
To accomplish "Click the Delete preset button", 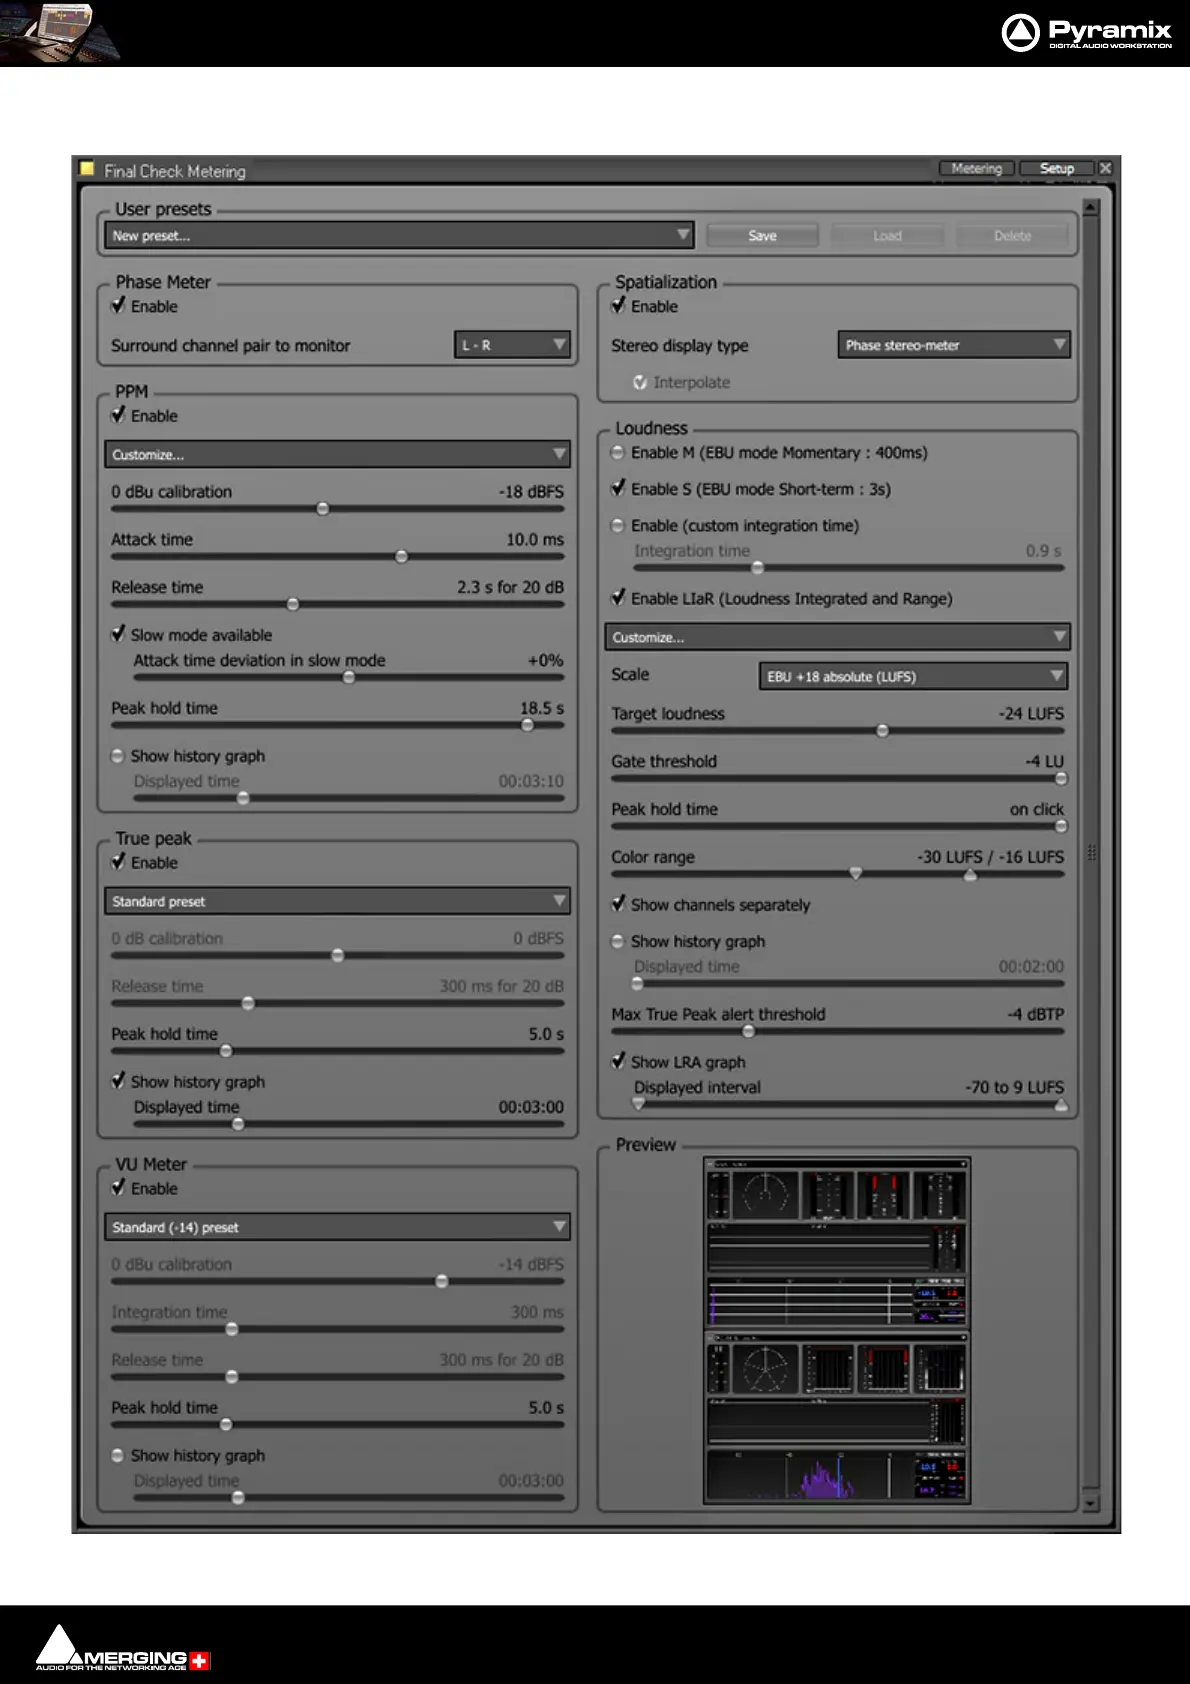I will (1012, 236).
